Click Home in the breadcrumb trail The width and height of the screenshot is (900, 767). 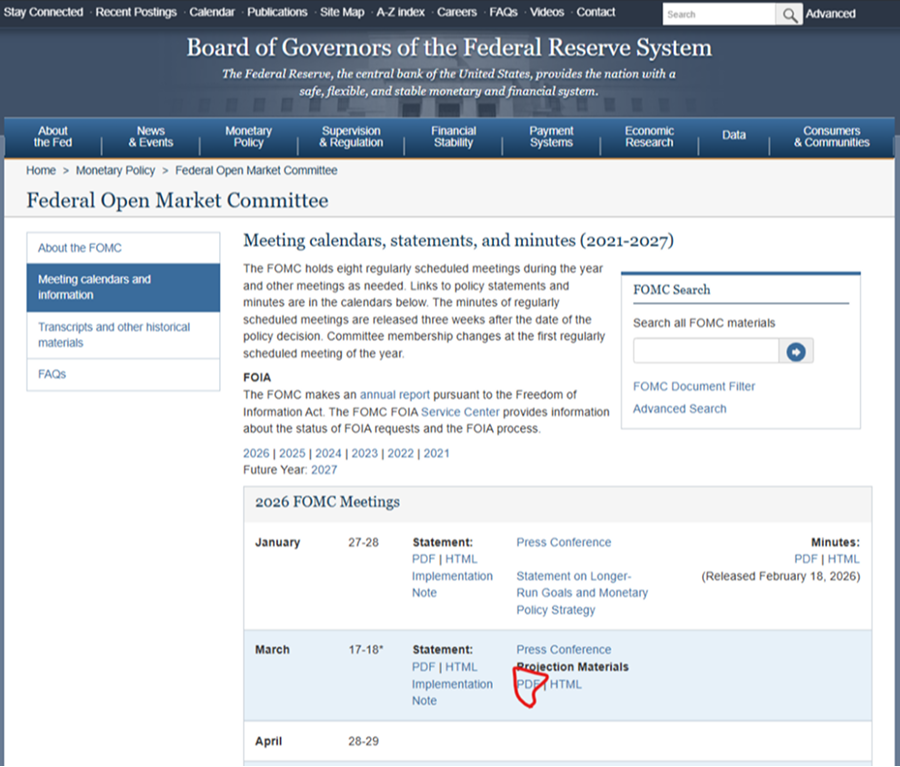tap(41, 171)
